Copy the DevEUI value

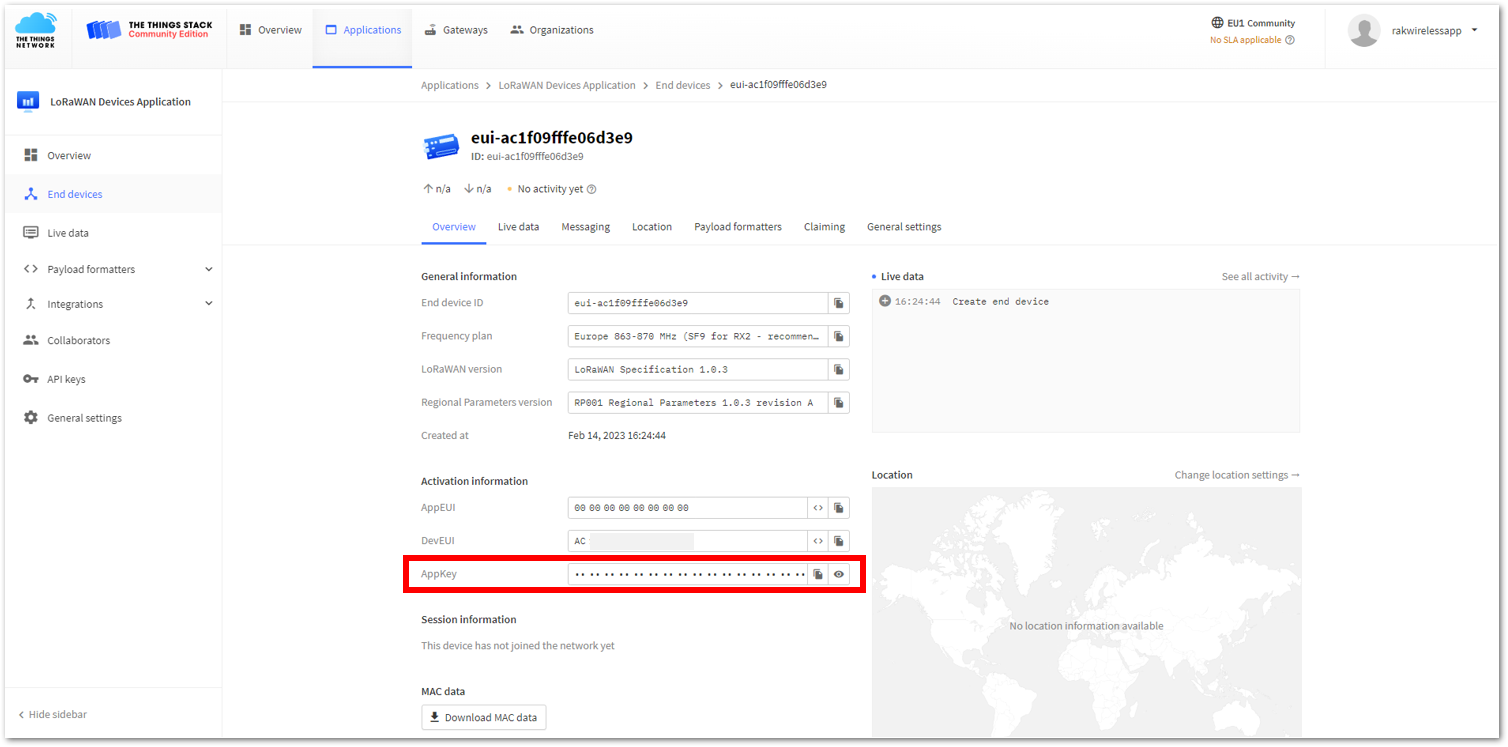[x=839, y=541]
